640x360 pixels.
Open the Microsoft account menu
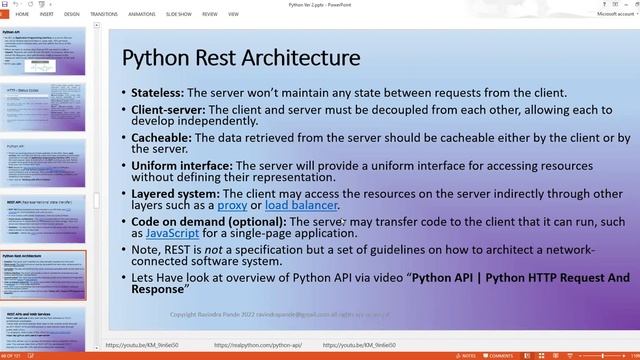coord(617,14)
